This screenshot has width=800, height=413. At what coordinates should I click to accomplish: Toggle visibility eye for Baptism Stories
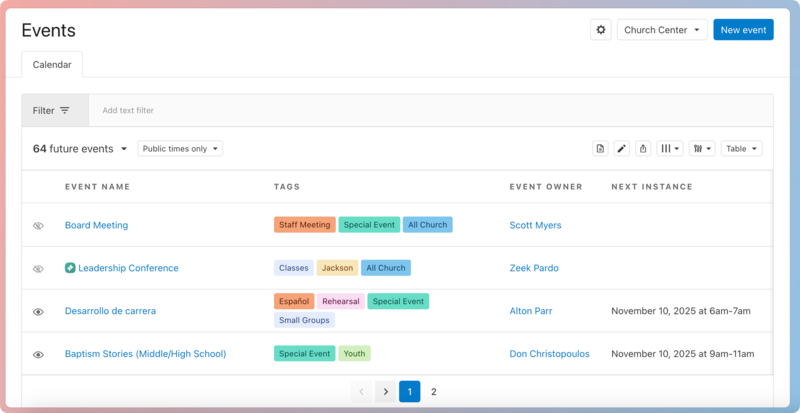[38, 355]
